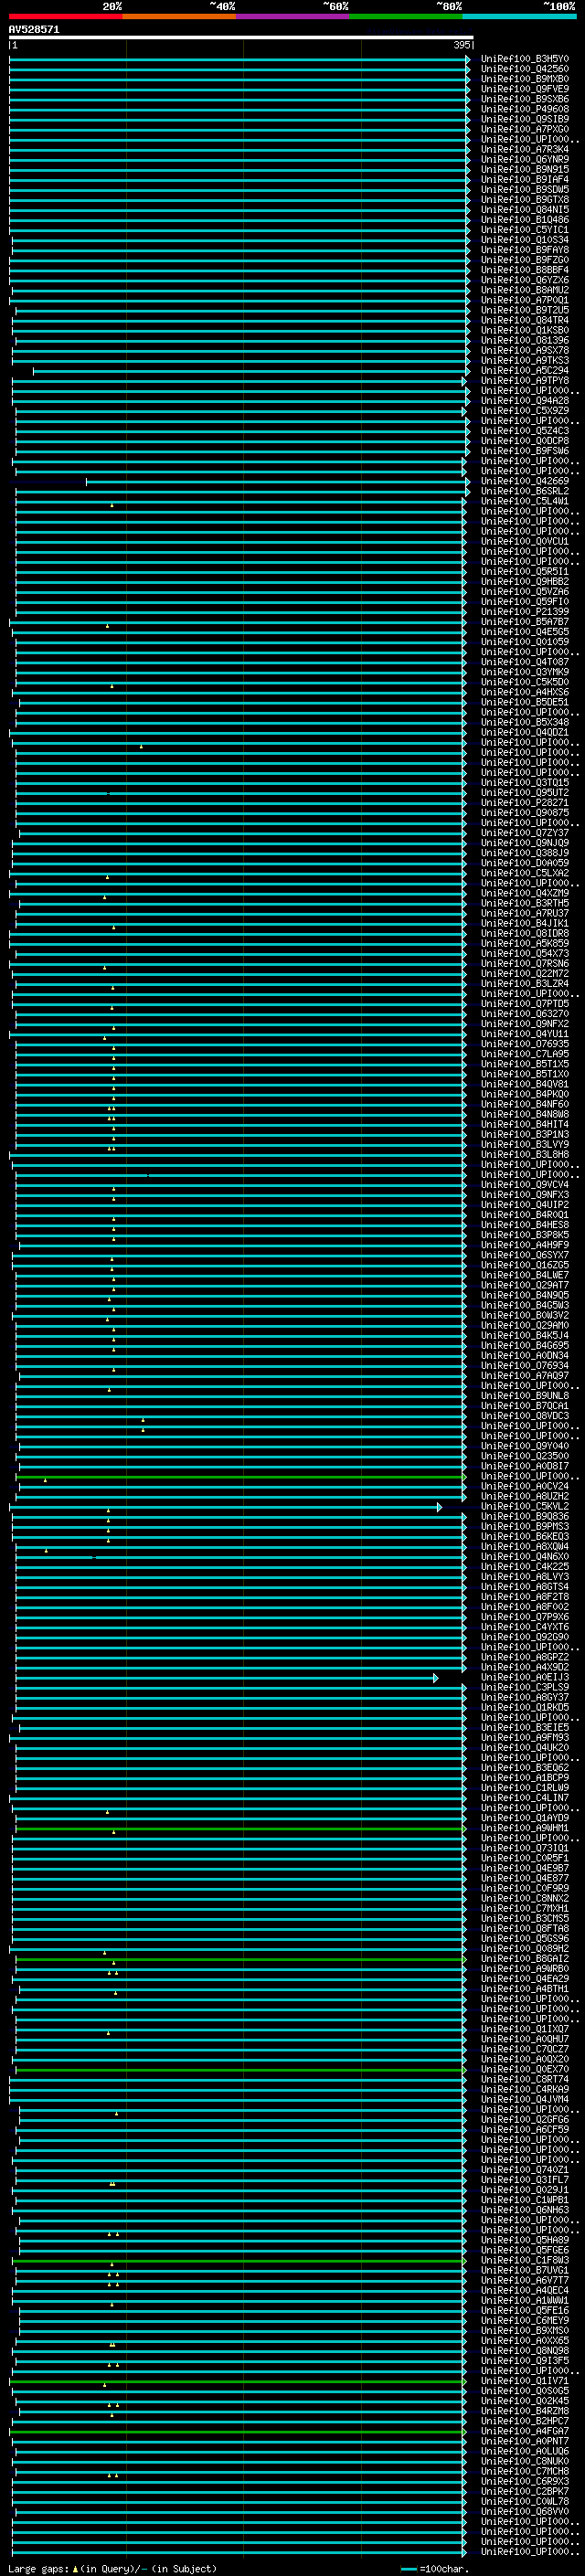Open hit UniRef100_Q1KSB0

coord(525,330)
